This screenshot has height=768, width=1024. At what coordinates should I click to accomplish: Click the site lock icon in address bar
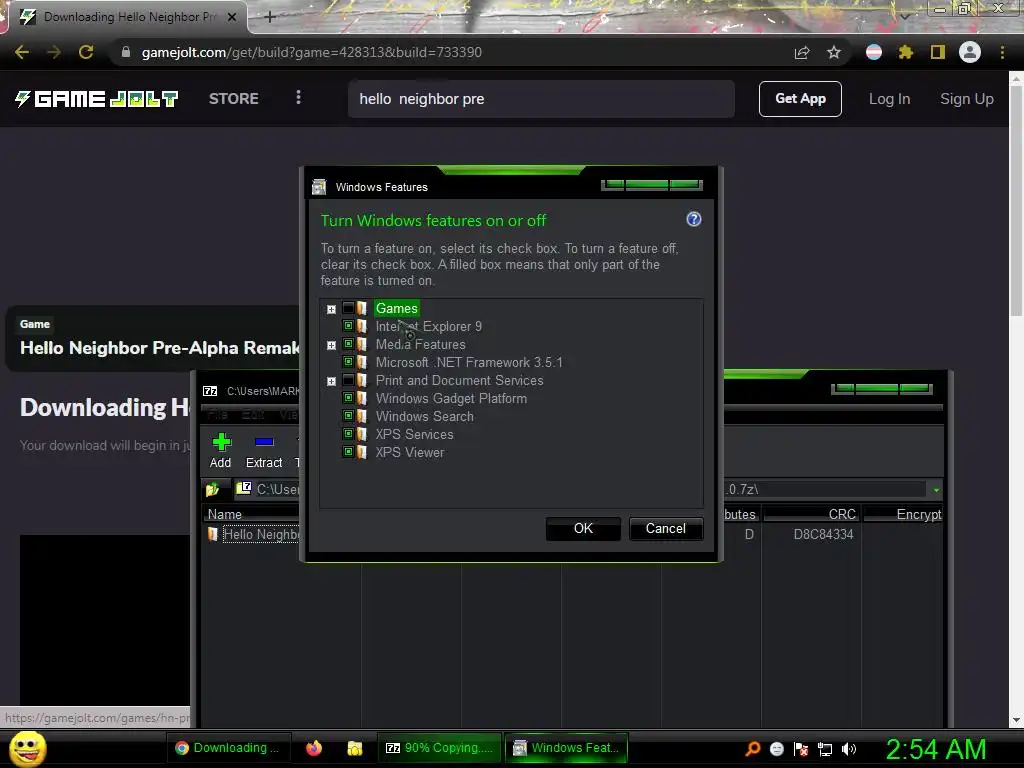[126, 52]
